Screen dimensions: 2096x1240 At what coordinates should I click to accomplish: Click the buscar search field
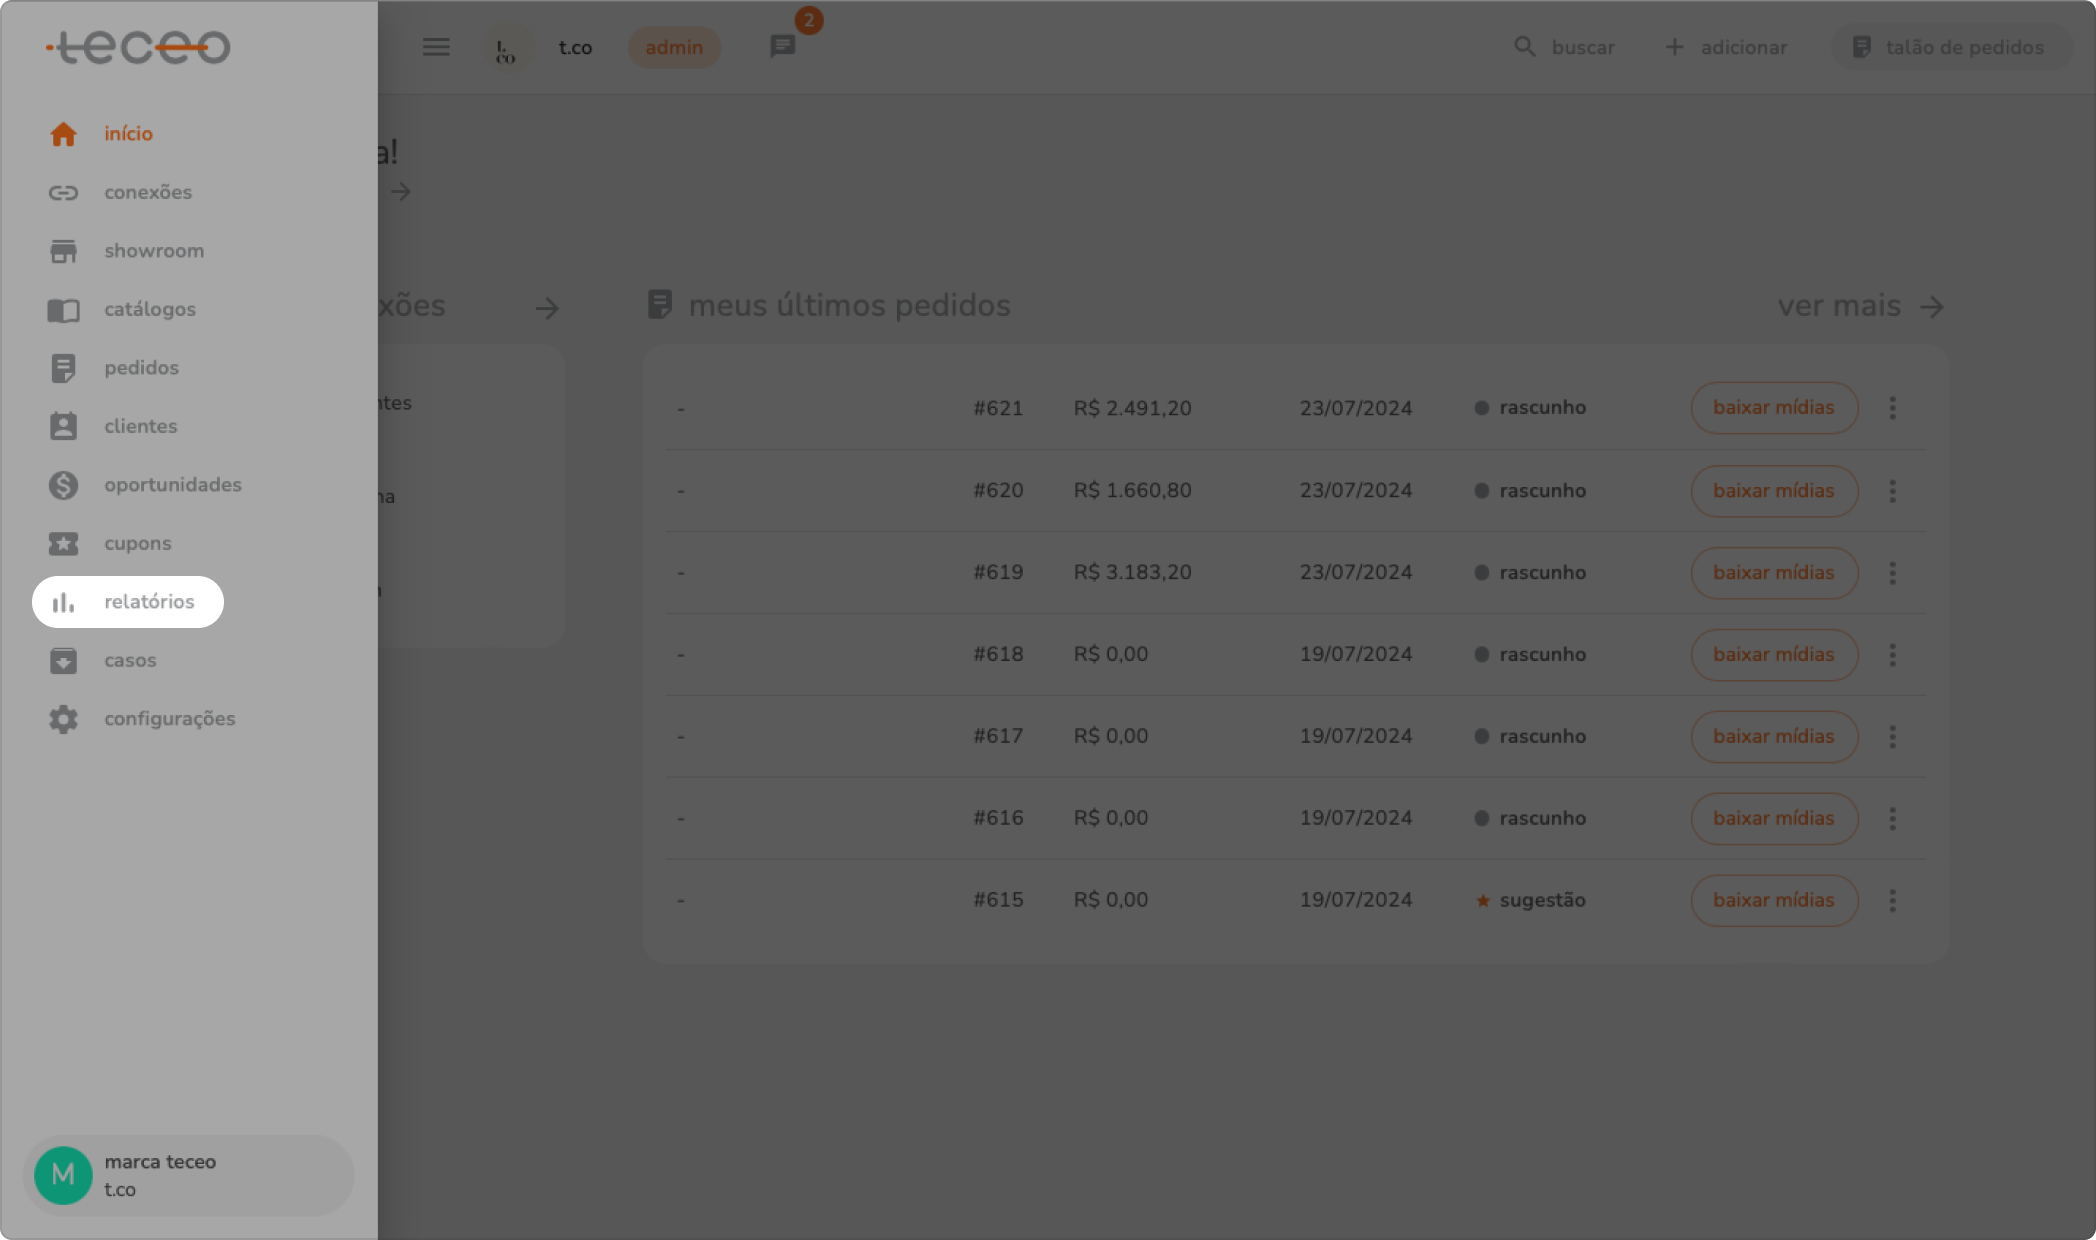pyautogui.click(x=1565, y=47)
